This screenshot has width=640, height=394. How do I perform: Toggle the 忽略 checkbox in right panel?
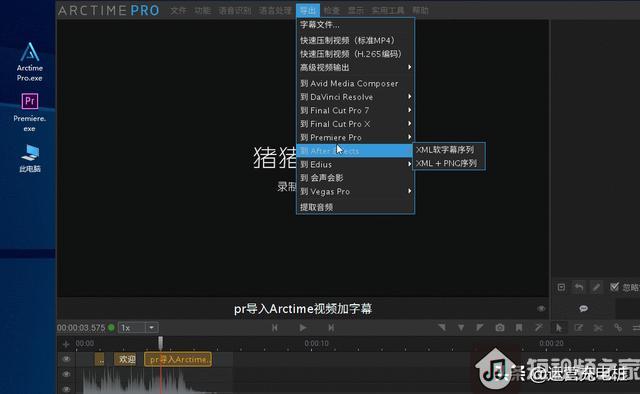click(614, 287)
